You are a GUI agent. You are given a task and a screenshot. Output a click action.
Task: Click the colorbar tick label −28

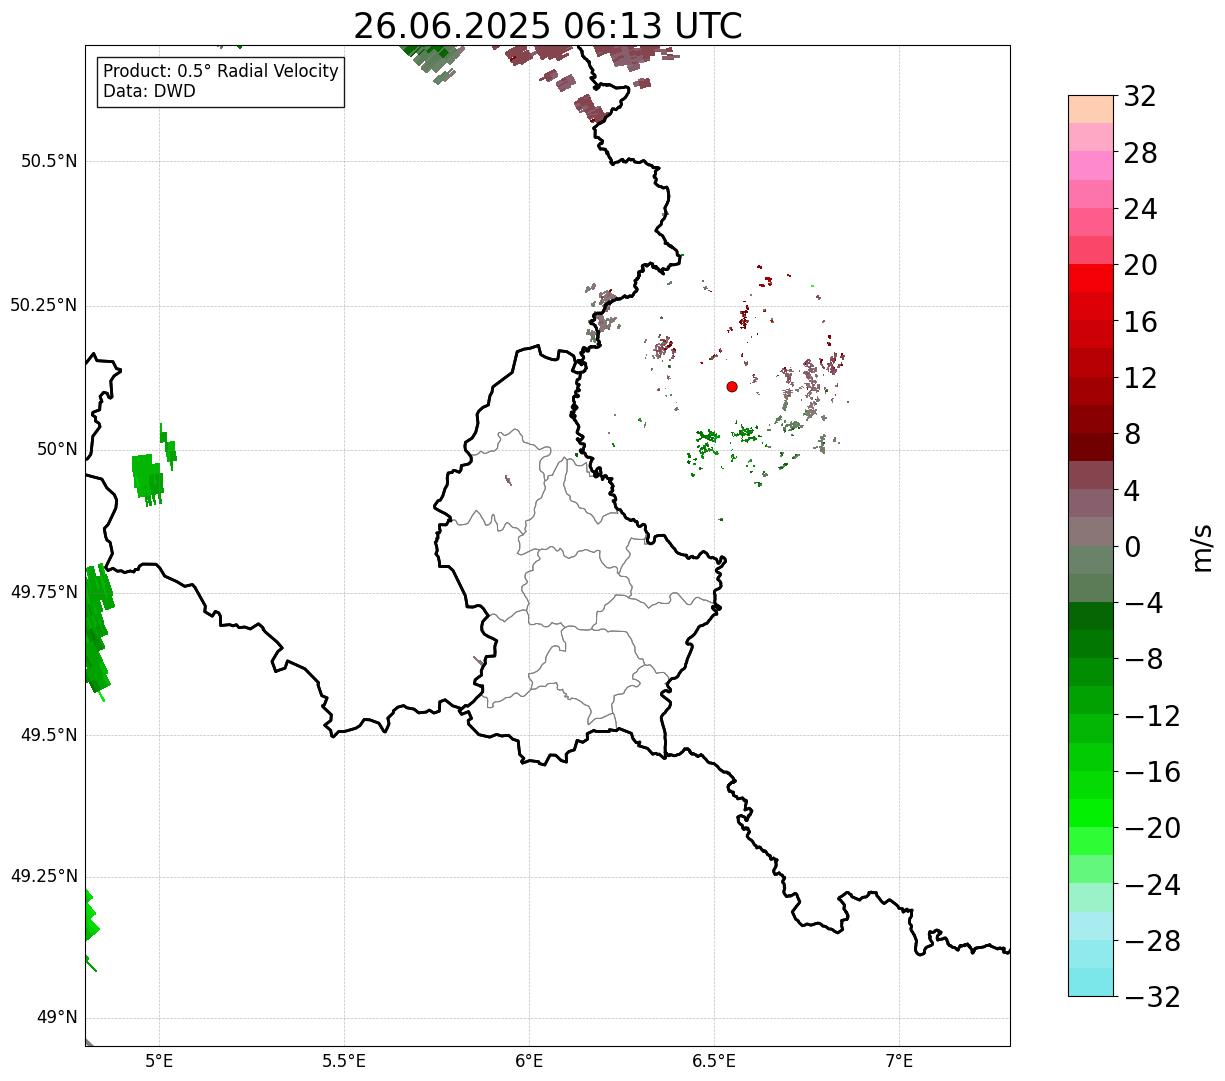point(1152,941)
